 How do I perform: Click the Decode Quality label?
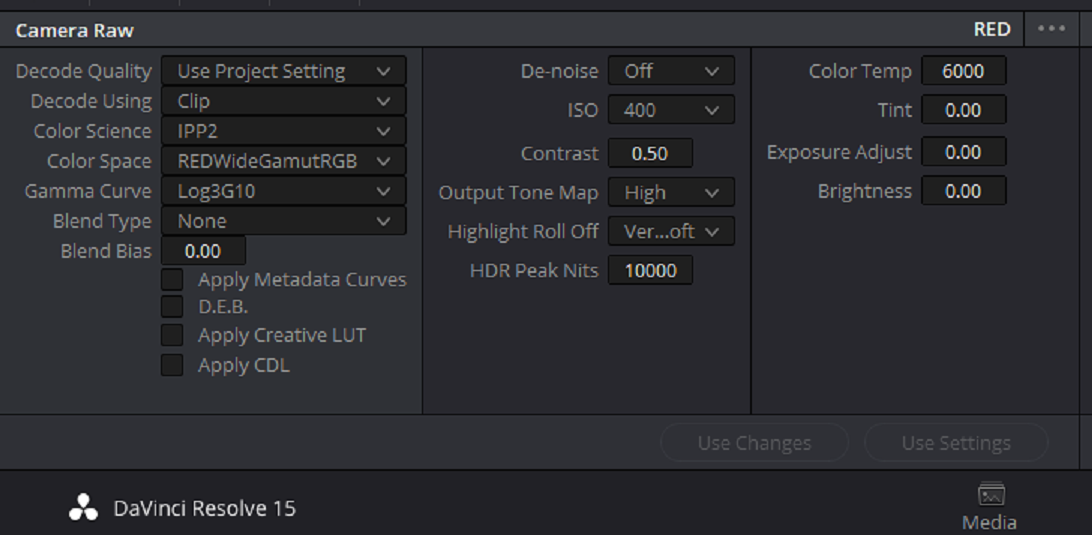(84, 71)
